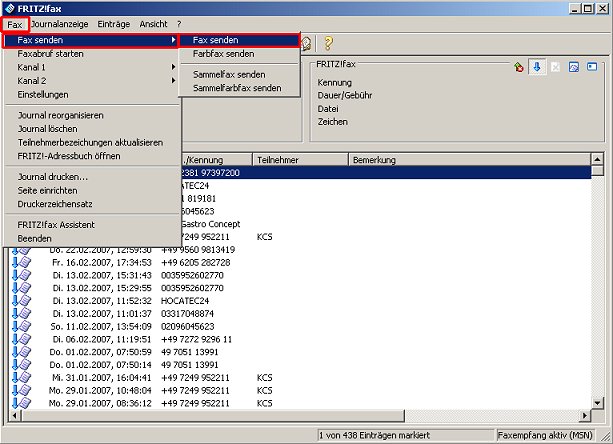Select FRITZ!-Adressbuch öffnen

(91, 156)
